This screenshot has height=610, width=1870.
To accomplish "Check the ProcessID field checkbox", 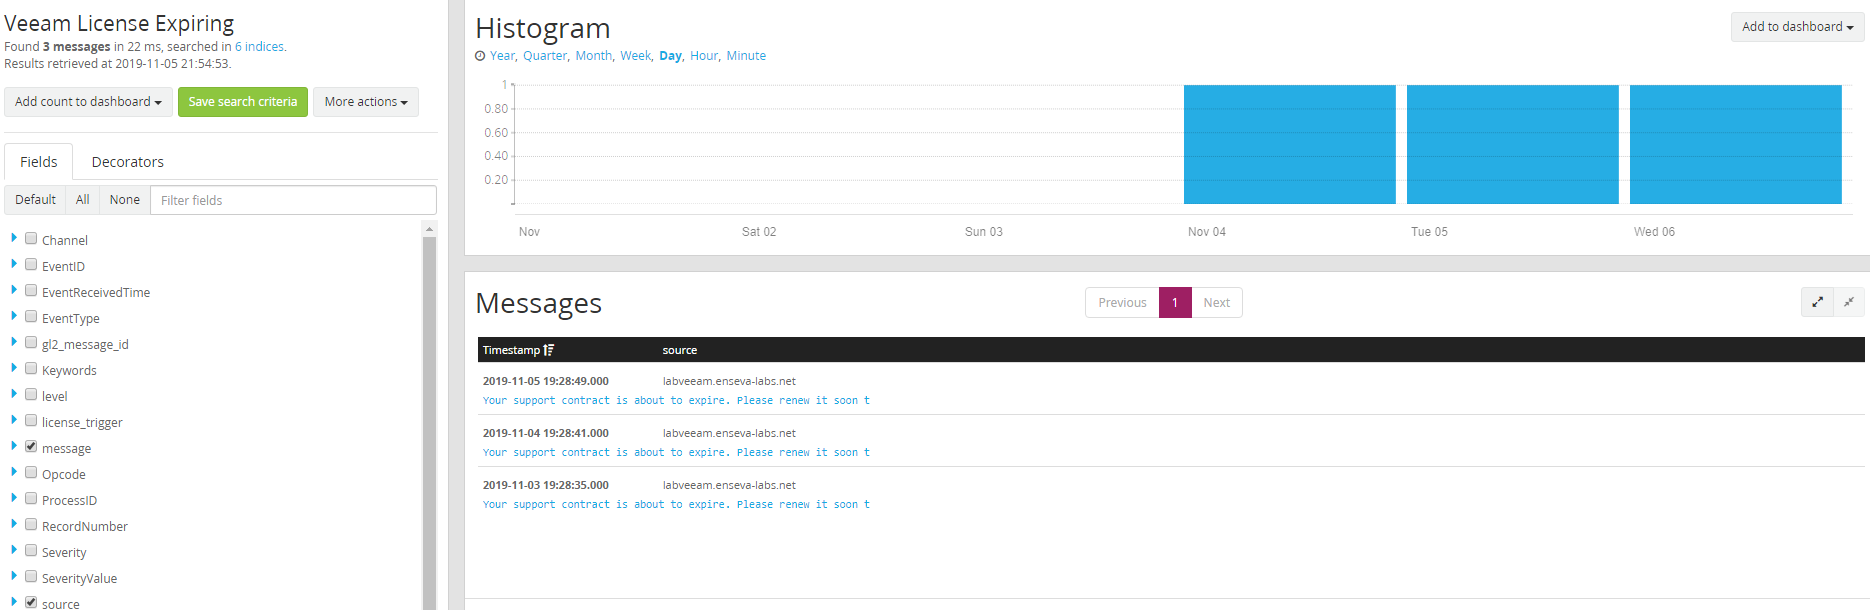I will pyautogui.click(x=31, y=498).
